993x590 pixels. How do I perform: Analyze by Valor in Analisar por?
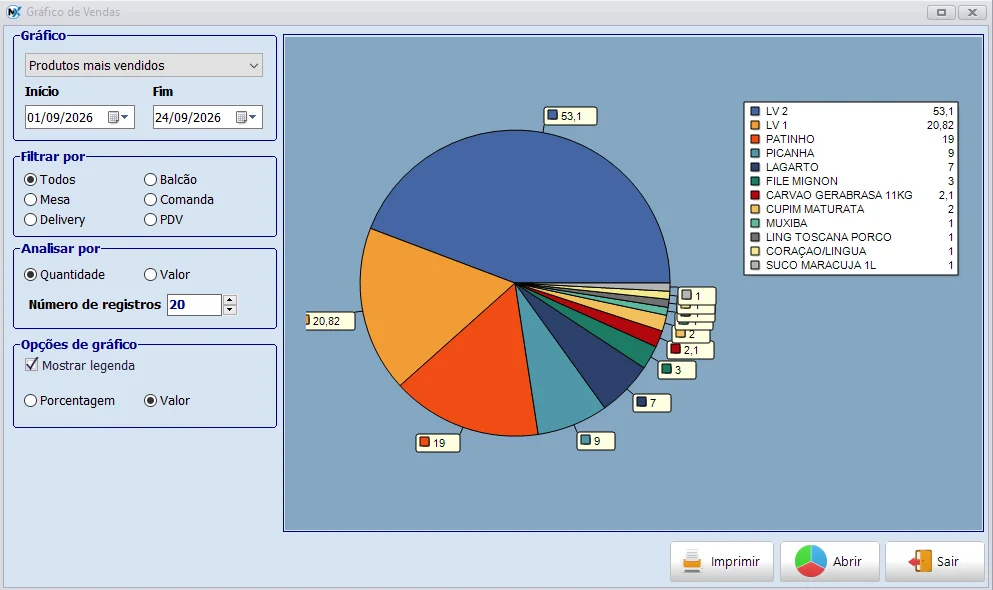pyautogui.click(x=150, y=275)
